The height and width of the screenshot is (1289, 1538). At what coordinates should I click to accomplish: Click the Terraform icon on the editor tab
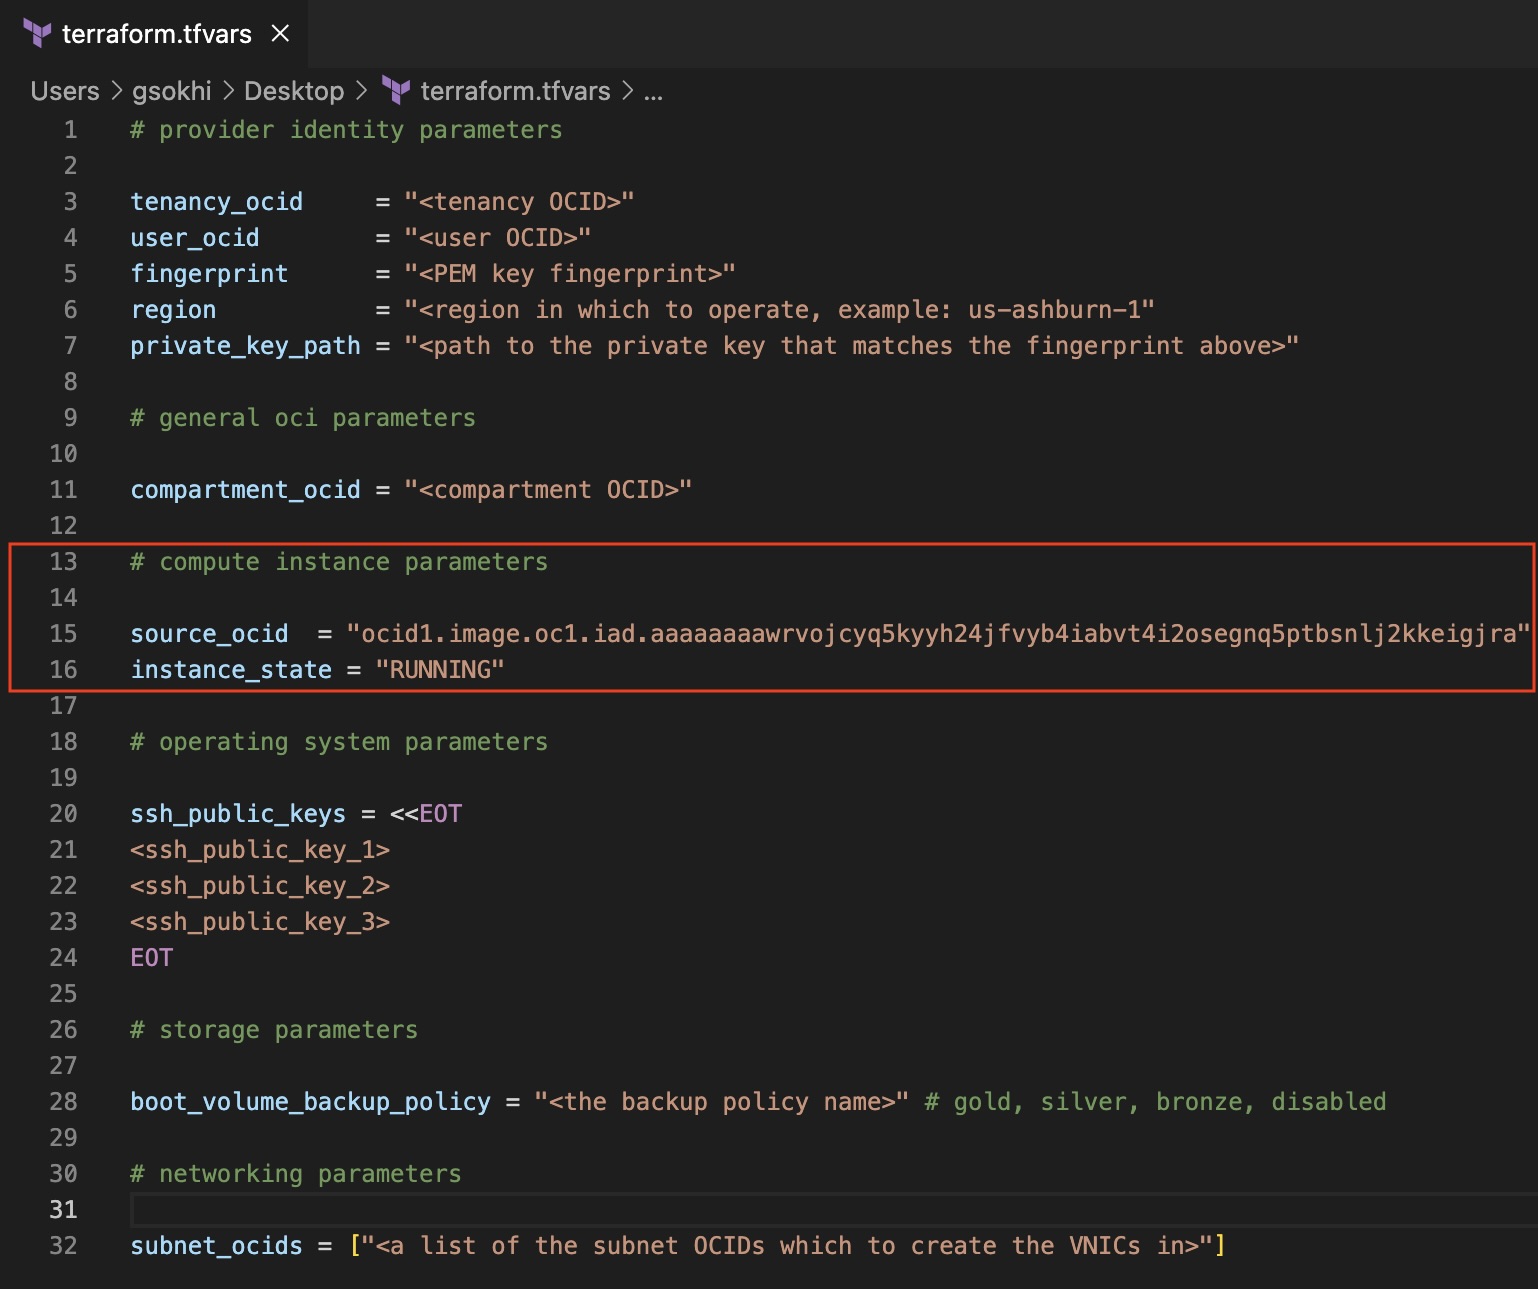coord(37,33)
